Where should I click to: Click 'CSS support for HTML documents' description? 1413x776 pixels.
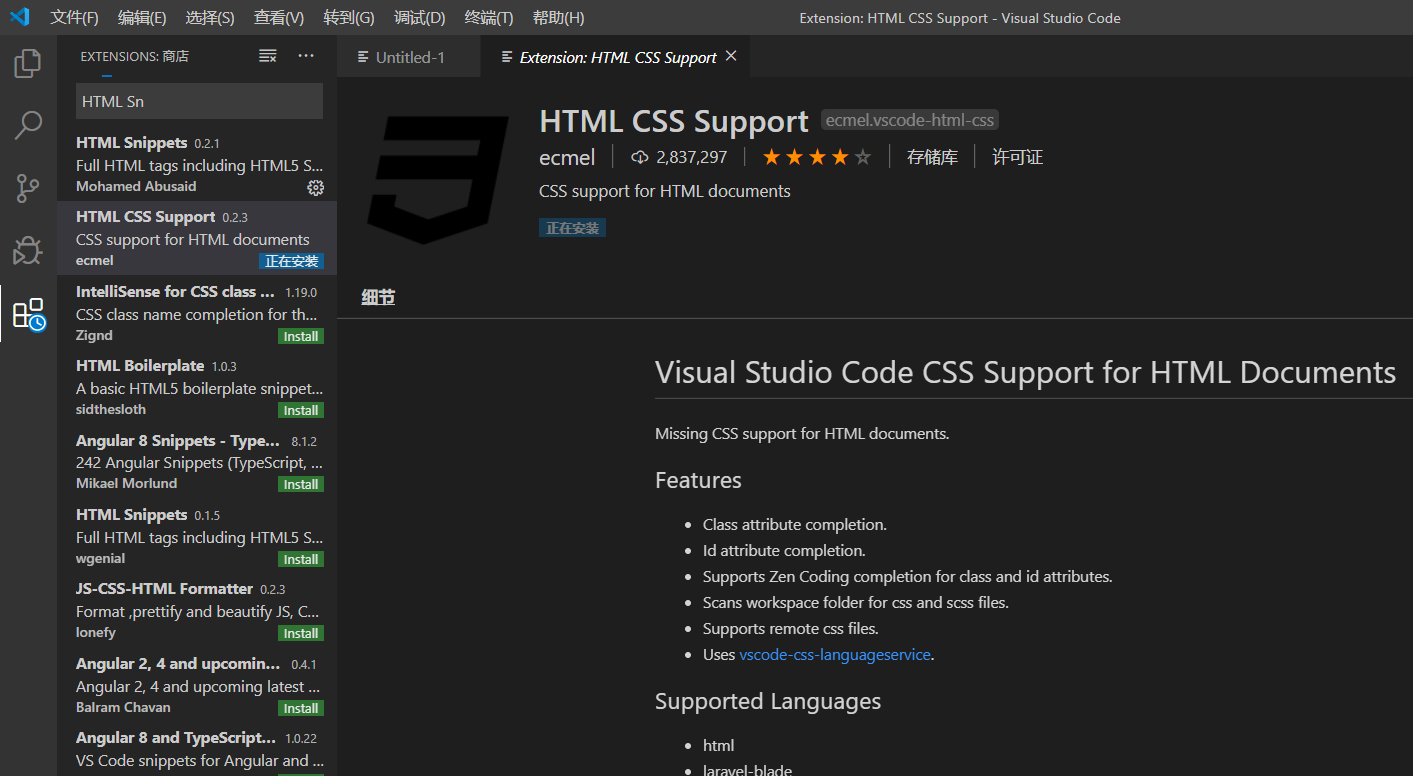point(665,191)
